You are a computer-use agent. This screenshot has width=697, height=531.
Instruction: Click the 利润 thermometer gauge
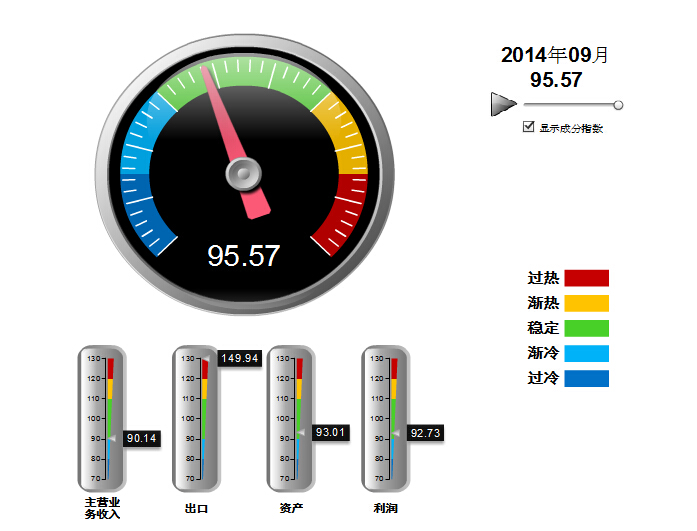[385, 418]
